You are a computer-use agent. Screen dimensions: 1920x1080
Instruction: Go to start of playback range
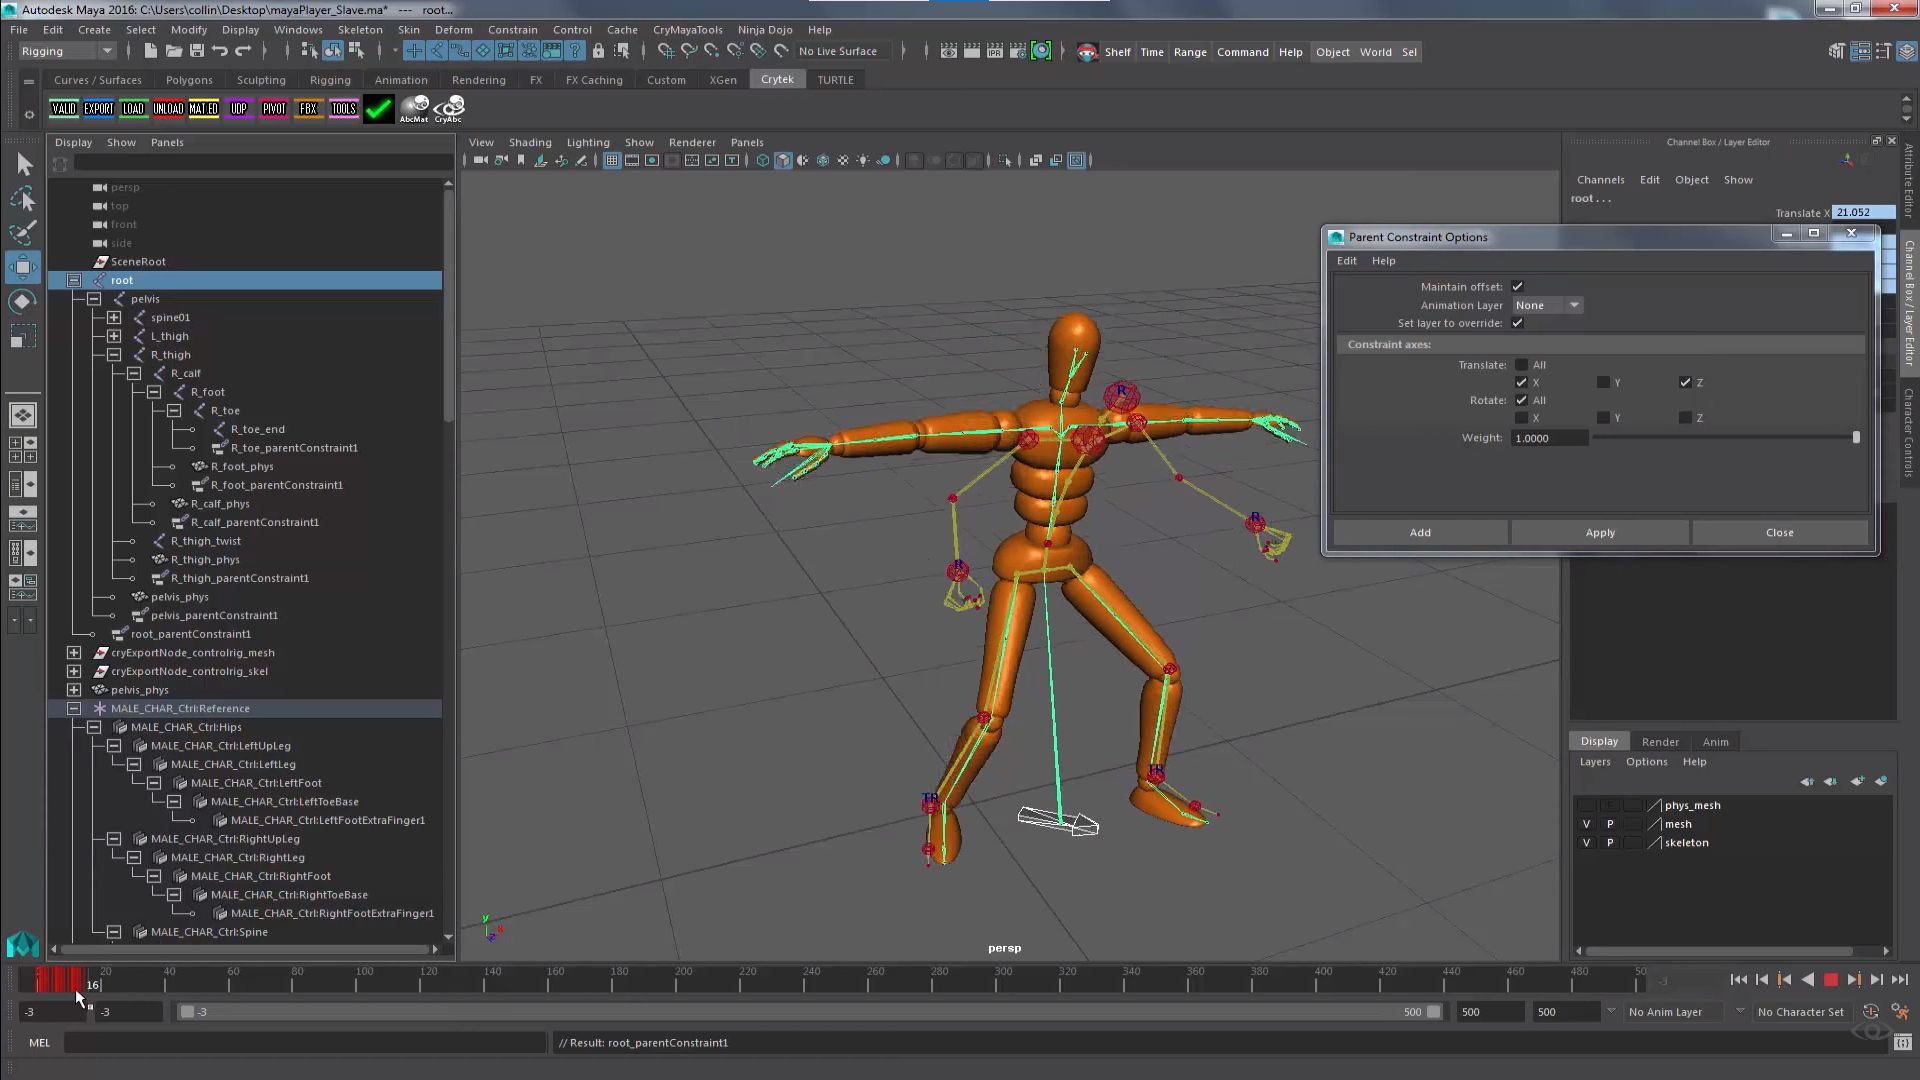1738,981
